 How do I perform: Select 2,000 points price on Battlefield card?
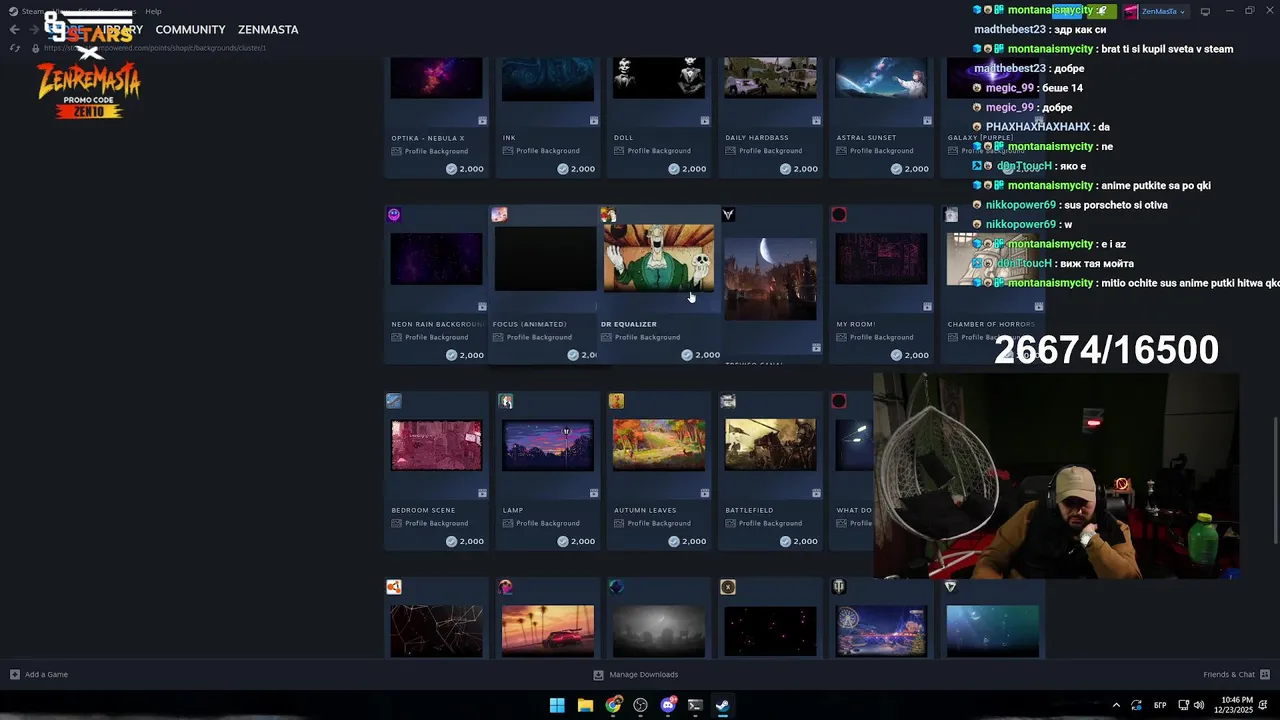coord(798,541)
